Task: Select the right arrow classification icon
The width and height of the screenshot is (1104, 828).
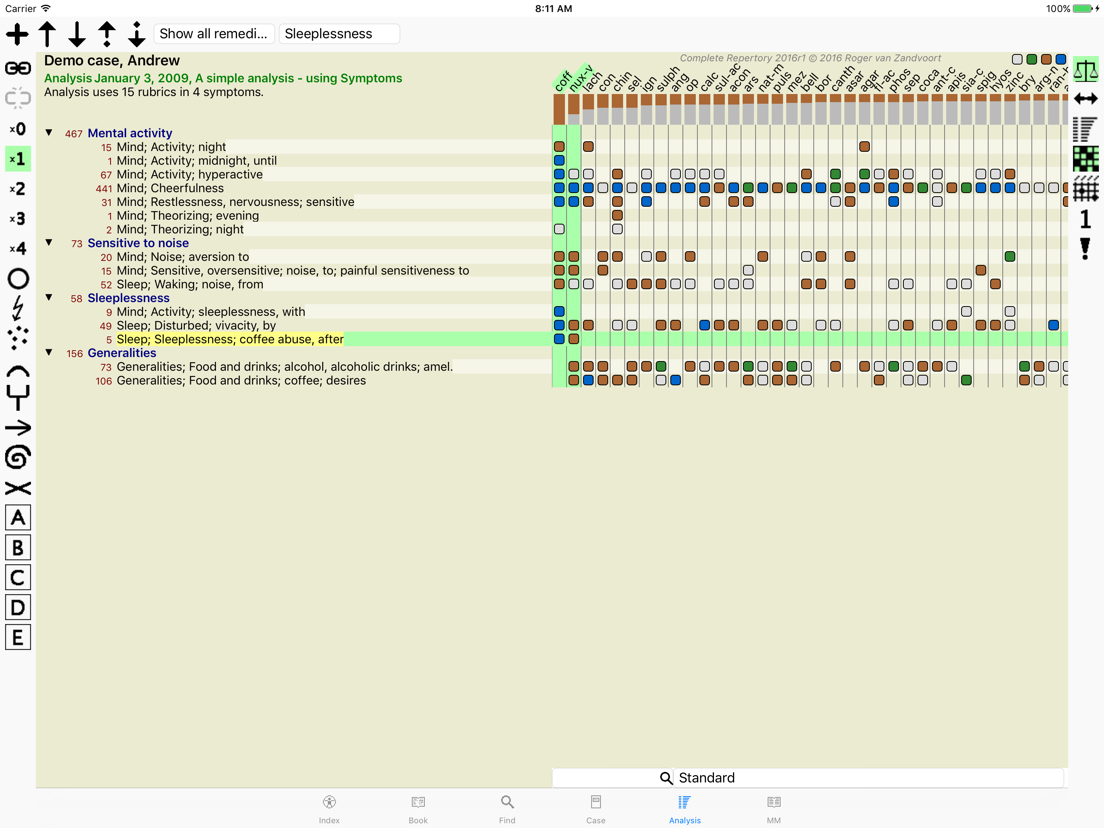Action: (x=18, y=427)
